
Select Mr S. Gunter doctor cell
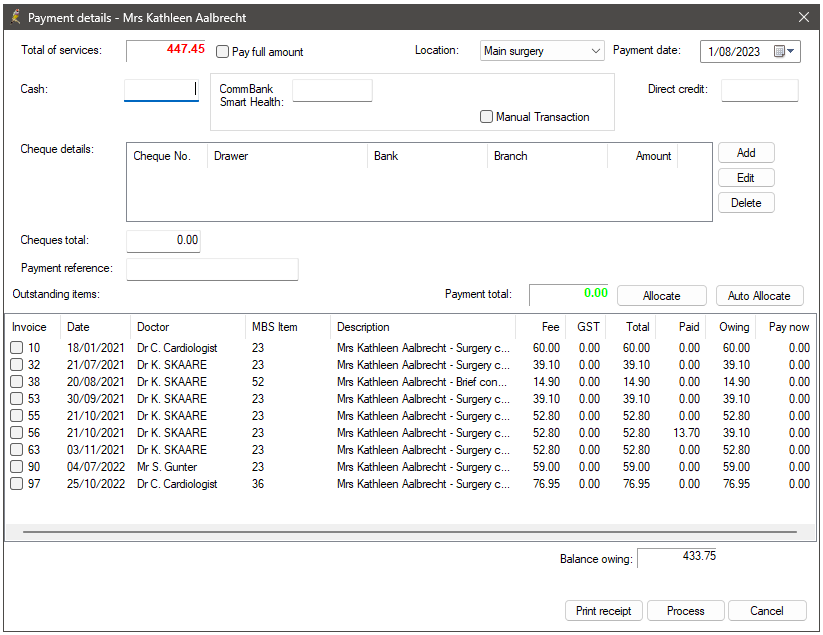167,467
